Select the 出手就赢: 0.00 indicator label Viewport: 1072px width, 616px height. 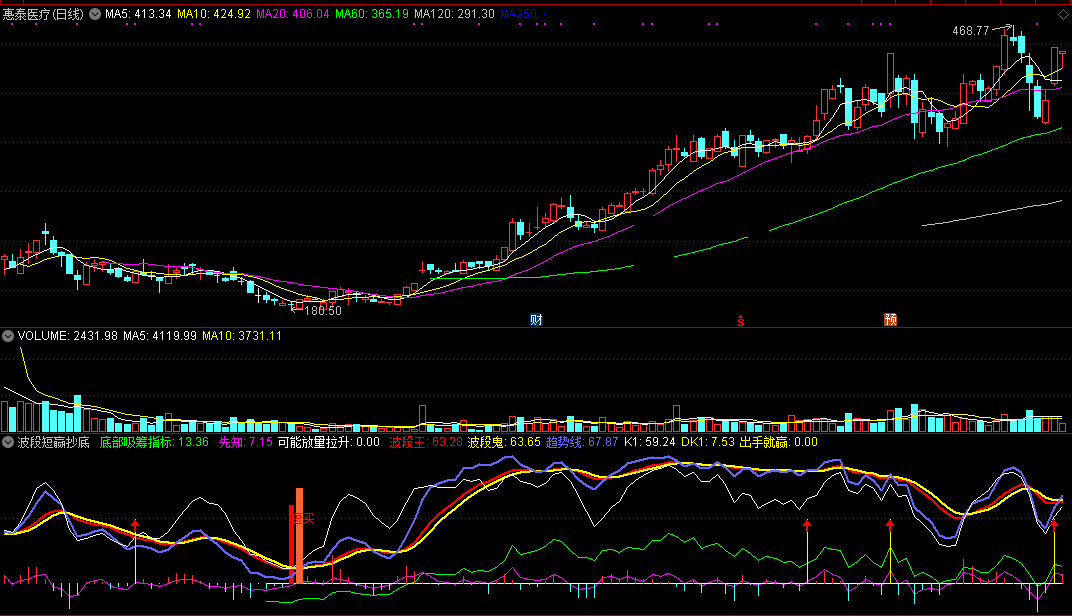pyautogui.click(x=779, y=442)
